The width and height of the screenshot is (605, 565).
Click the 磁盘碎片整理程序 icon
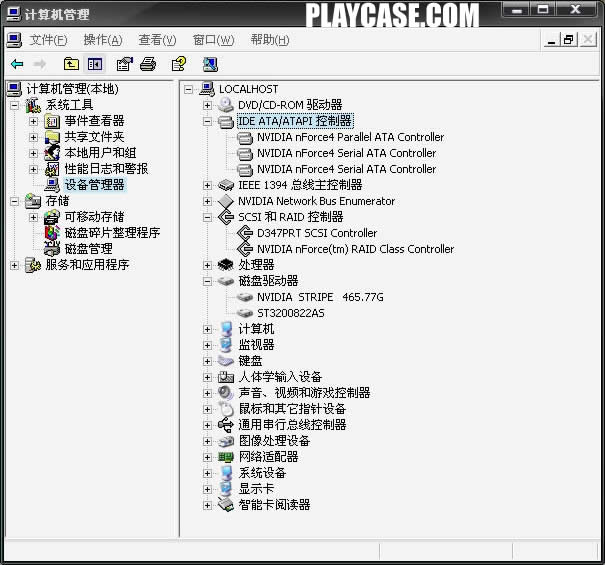[52, 233]
